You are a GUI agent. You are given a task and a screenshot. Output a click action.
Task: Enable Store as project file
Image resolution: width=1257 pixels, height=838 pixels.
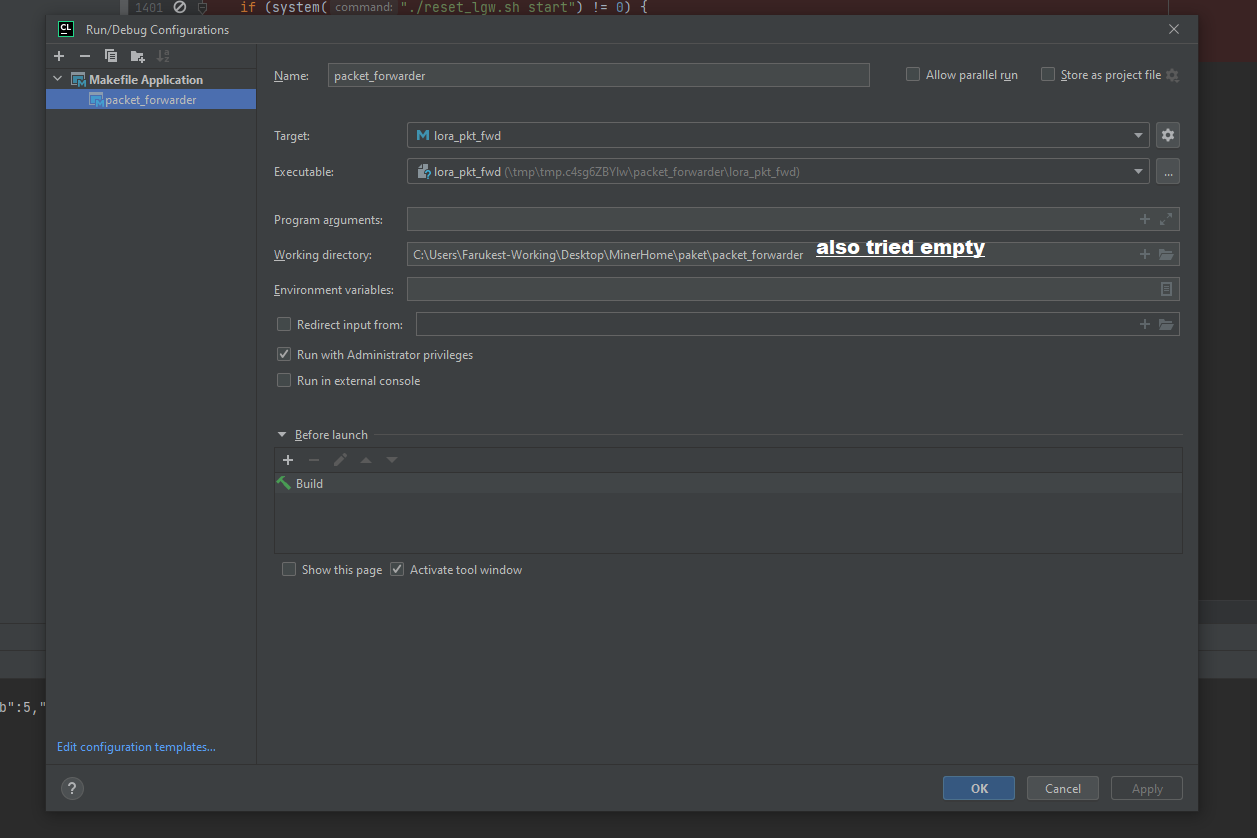point(1048,75)
